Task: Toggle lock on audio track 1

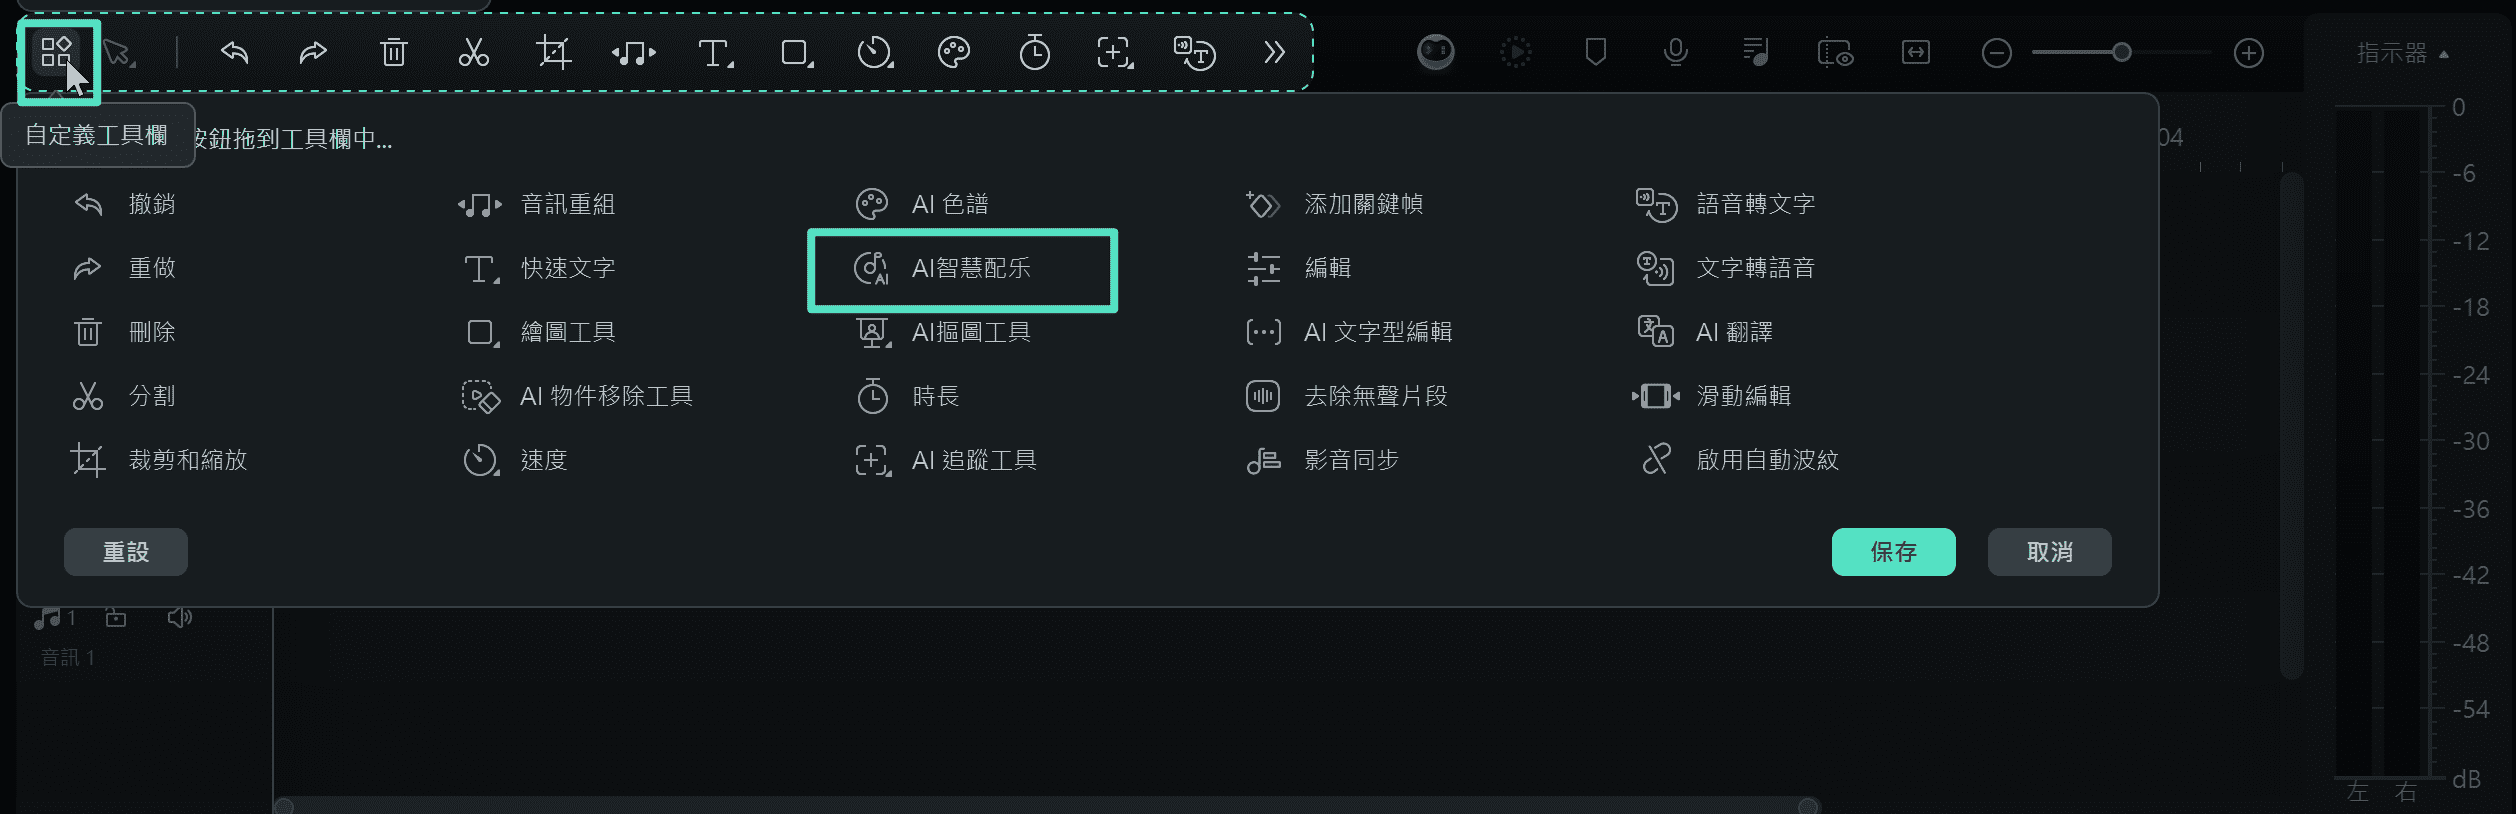Action: click(x=116, y=618)
